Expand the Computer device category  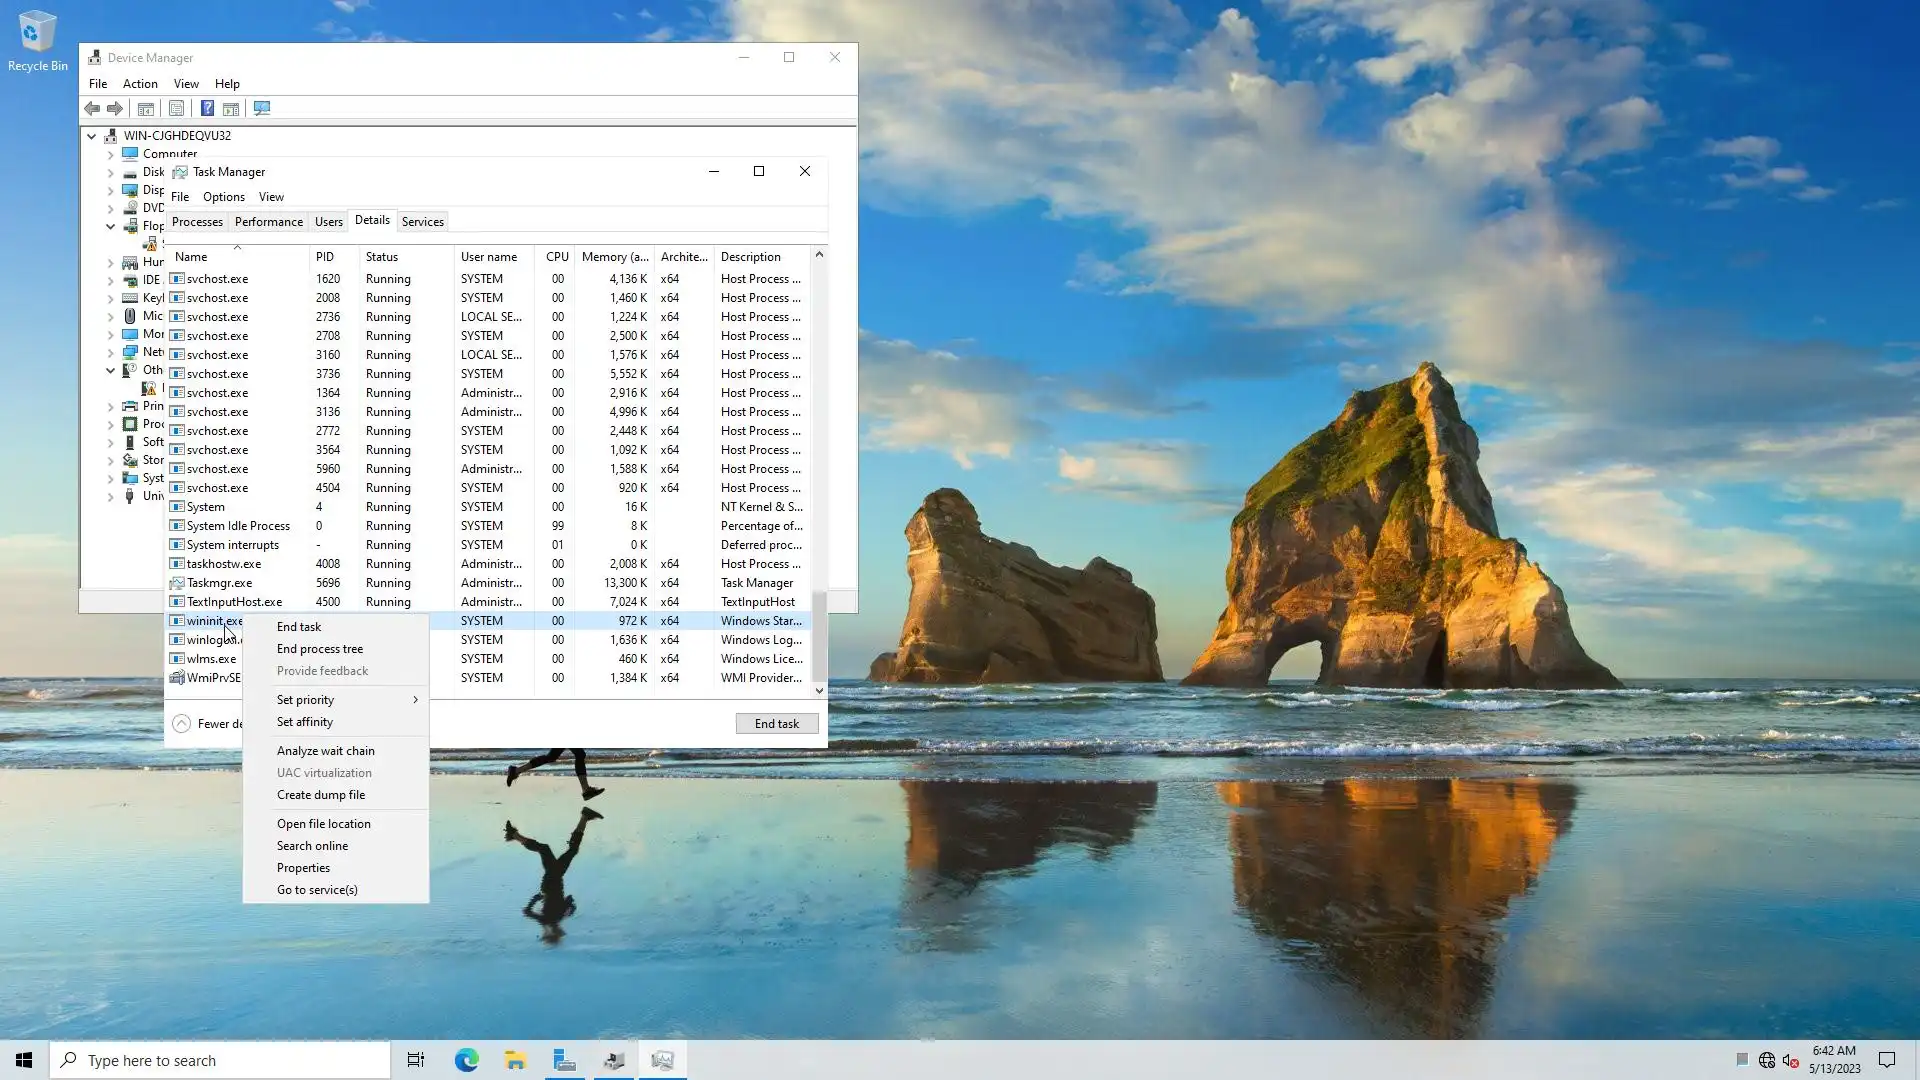[110, 154]
